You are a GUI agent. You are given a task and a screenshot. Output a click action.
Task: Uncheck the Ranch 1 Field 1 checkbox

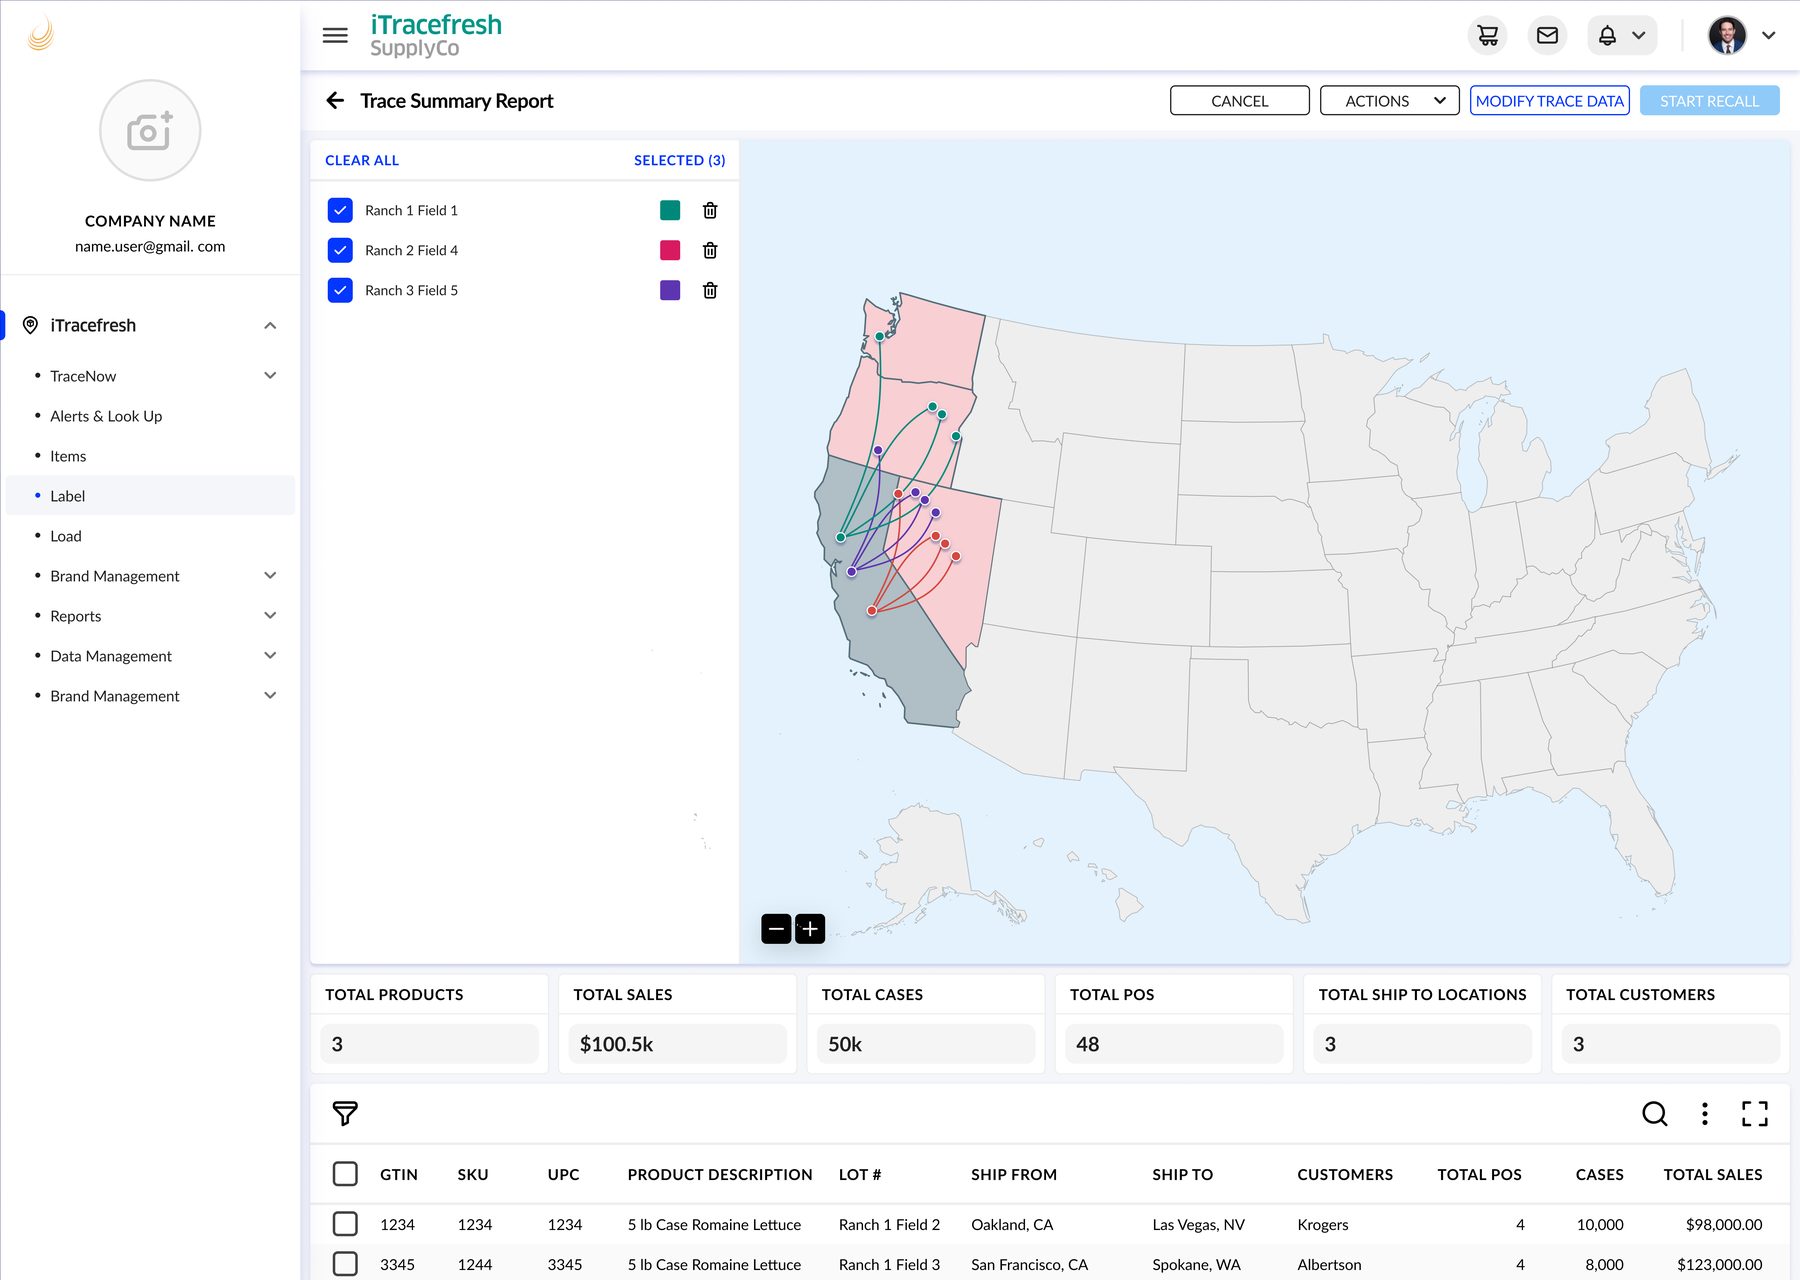pyautogui.click(x=340, y=210)
